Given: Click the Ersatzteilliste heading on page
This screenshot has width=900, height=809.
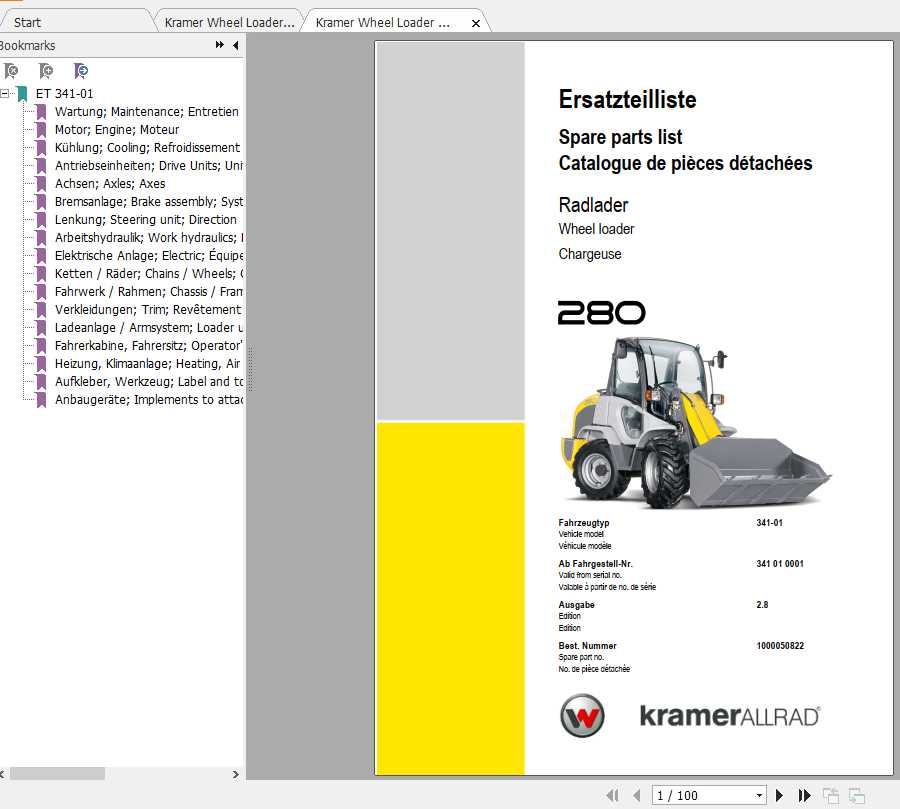Looking at the screenshot, I should [x=627, y=99].
